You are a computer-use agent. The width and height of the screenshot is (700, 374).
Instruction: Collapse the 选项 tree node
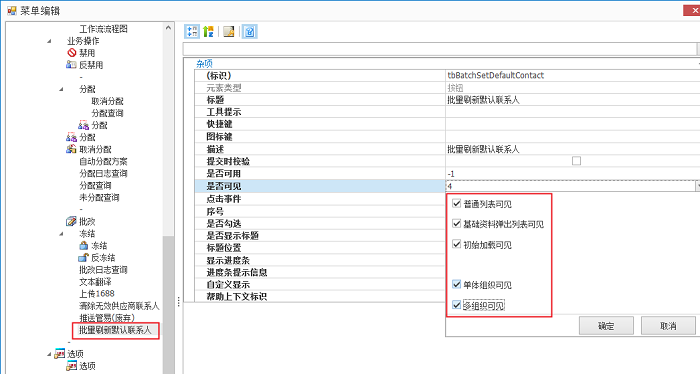point(49,354)
